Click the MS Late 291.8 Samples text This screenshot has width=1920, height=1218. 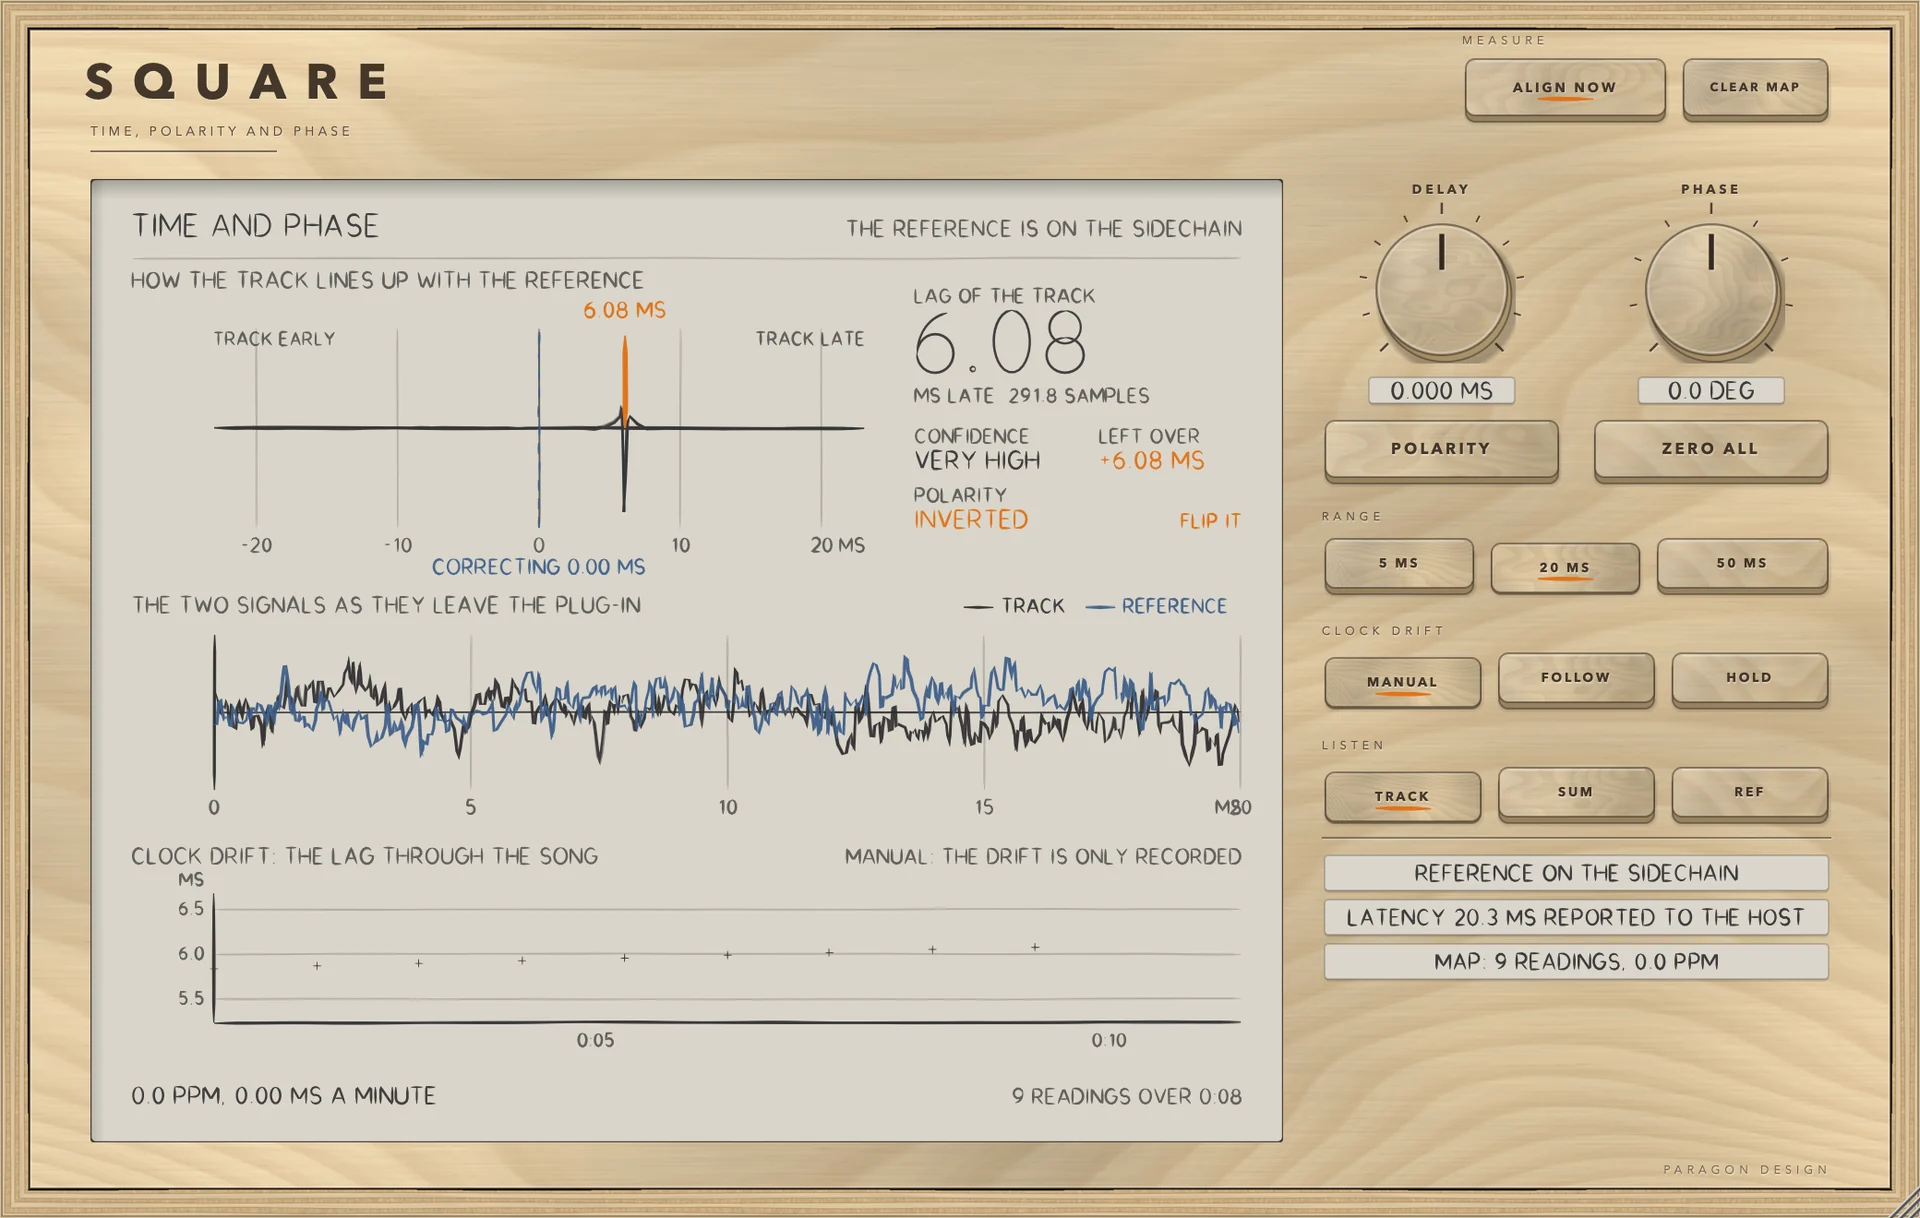[1031, 396]
